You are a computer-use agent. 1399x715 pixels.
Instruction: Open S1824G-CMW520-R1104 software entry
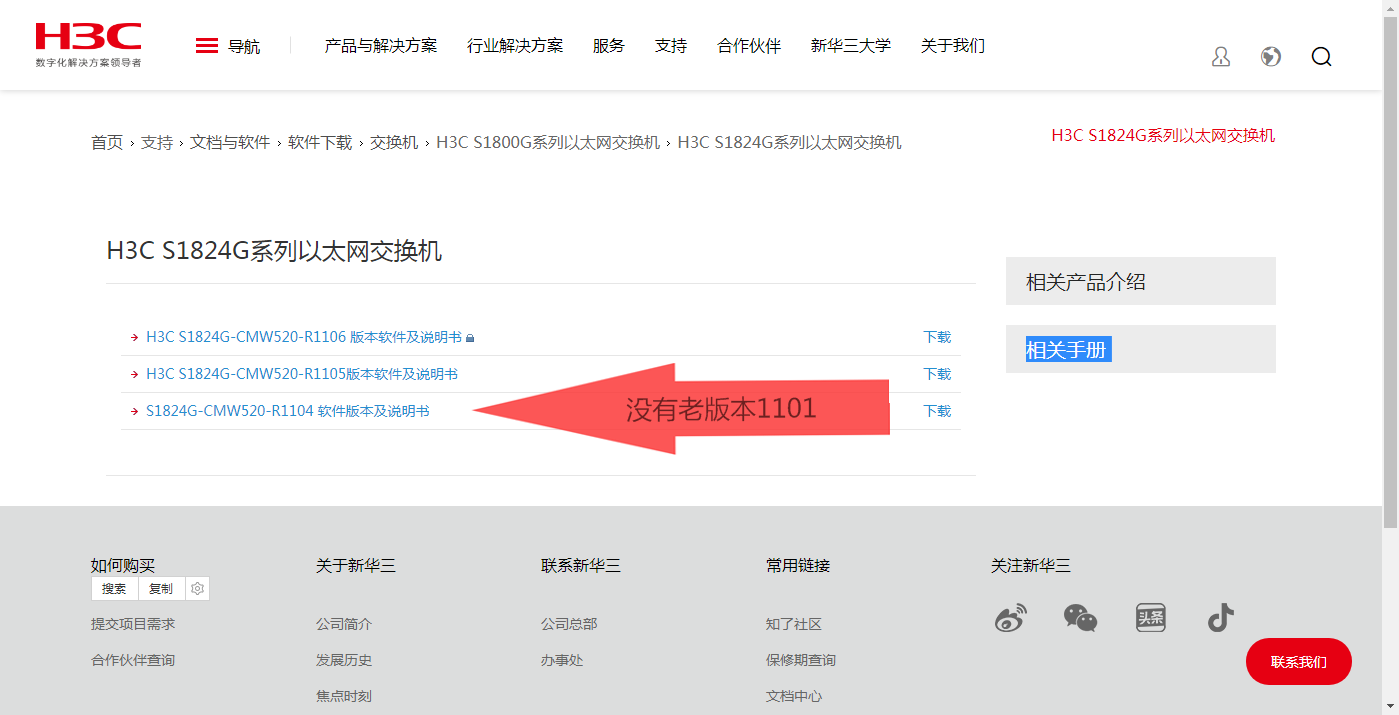point(288,411)
